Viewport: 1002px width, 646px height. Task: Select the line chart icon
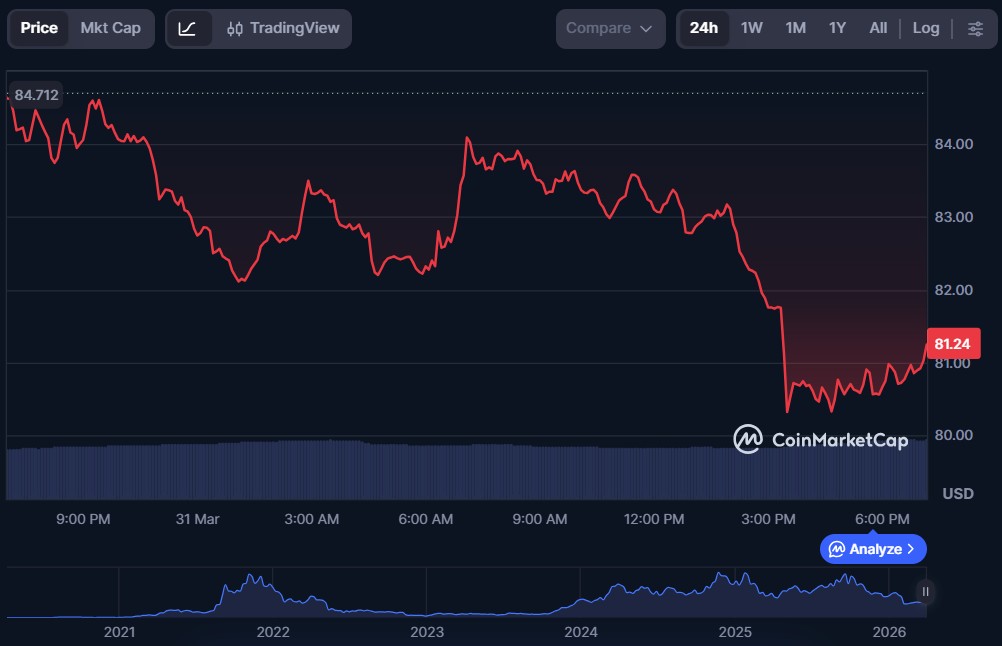pyautogui.click(x=187, y=29)
